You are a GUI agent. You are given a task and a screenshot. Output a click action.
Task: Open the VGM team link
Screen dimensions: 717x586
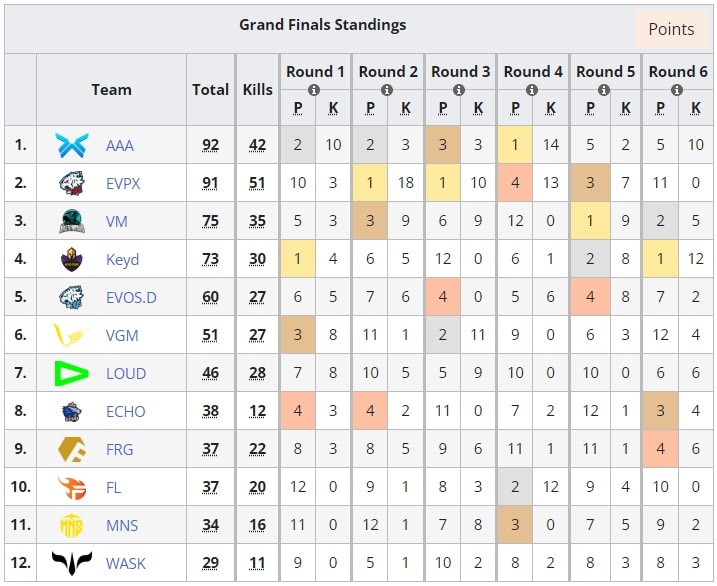[x=122, y=336]
